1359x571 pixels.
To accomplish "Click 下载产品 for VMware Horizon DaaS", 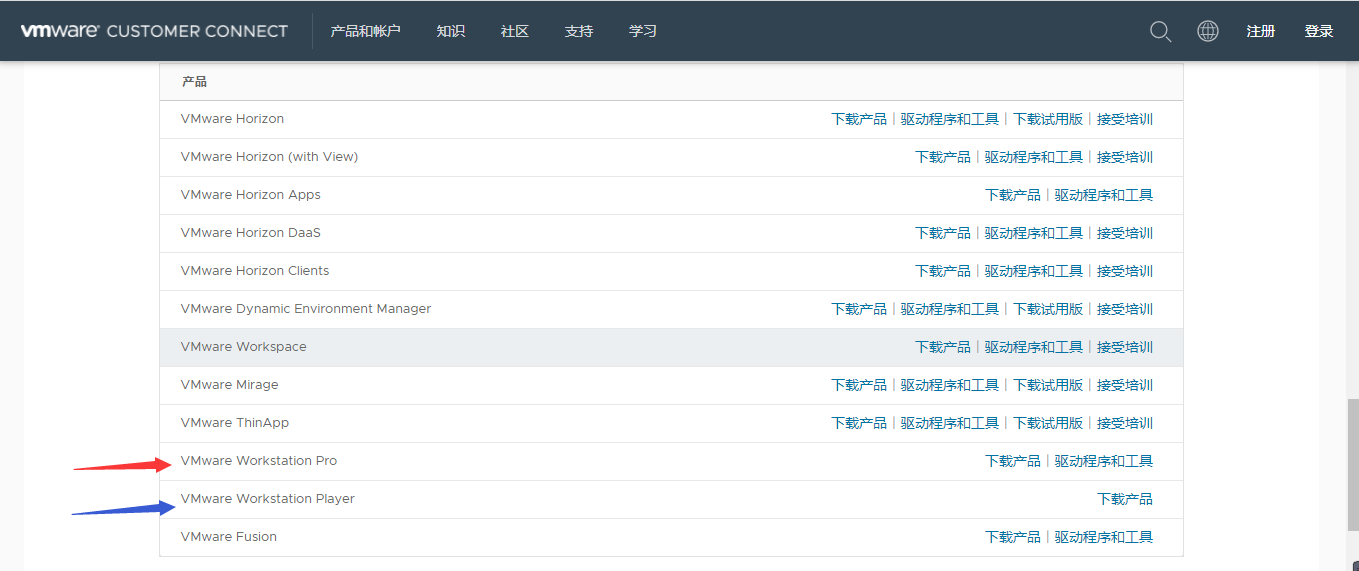I will (943, 233).
